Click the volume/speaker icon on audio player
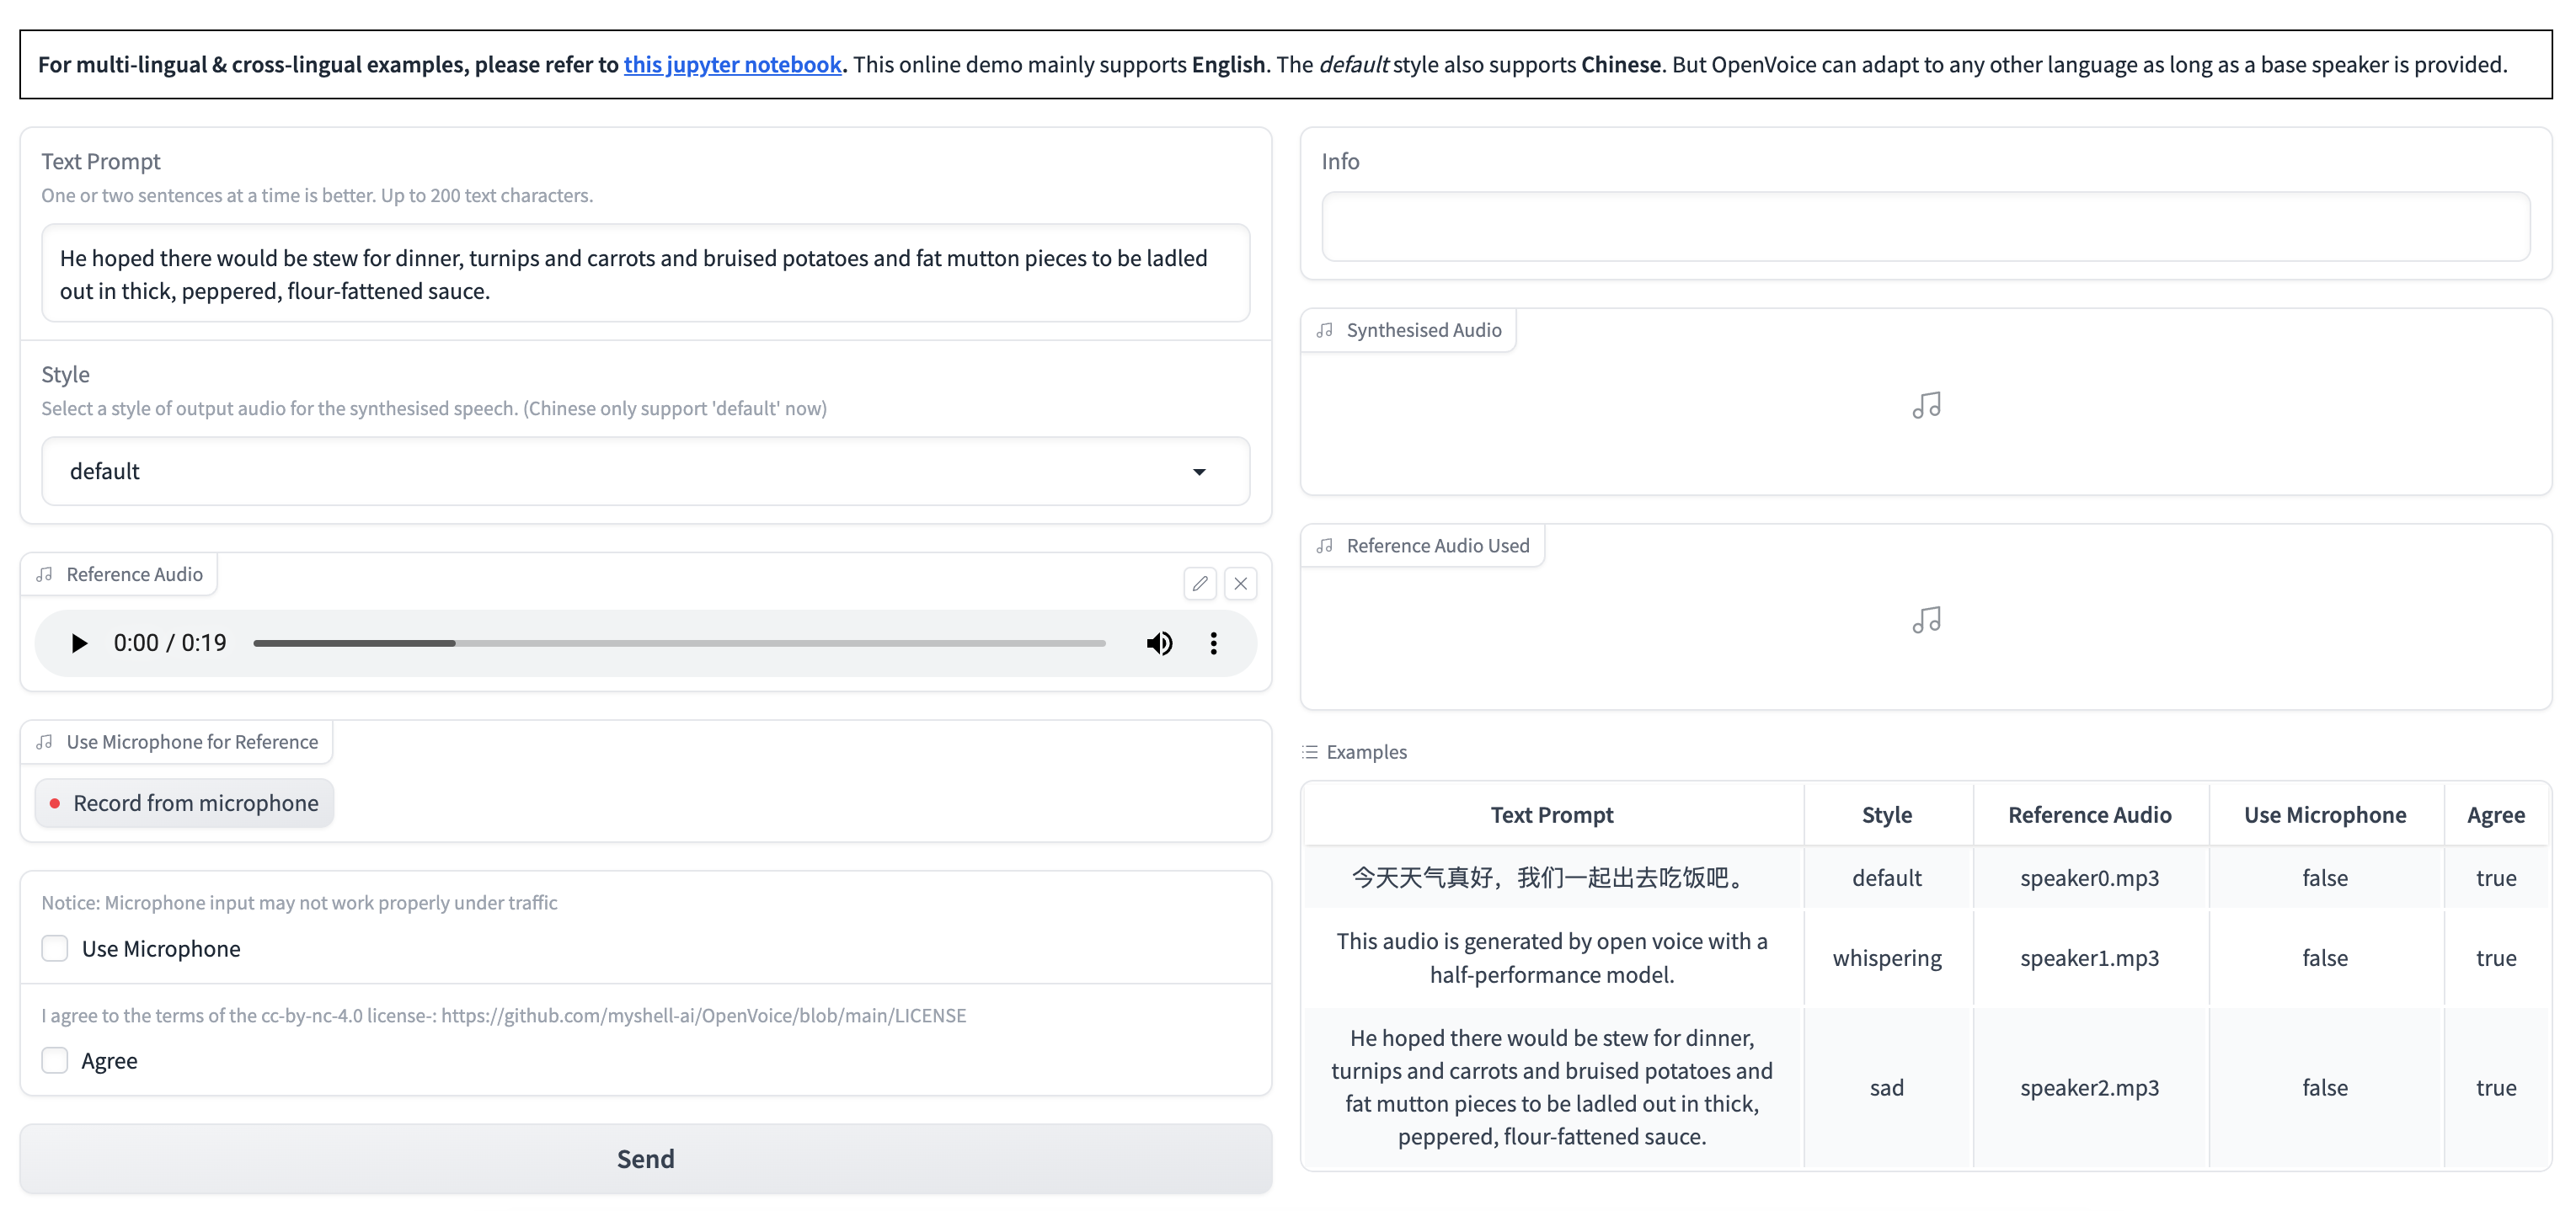The image size is (2576, 1211). coord(1160,641)
